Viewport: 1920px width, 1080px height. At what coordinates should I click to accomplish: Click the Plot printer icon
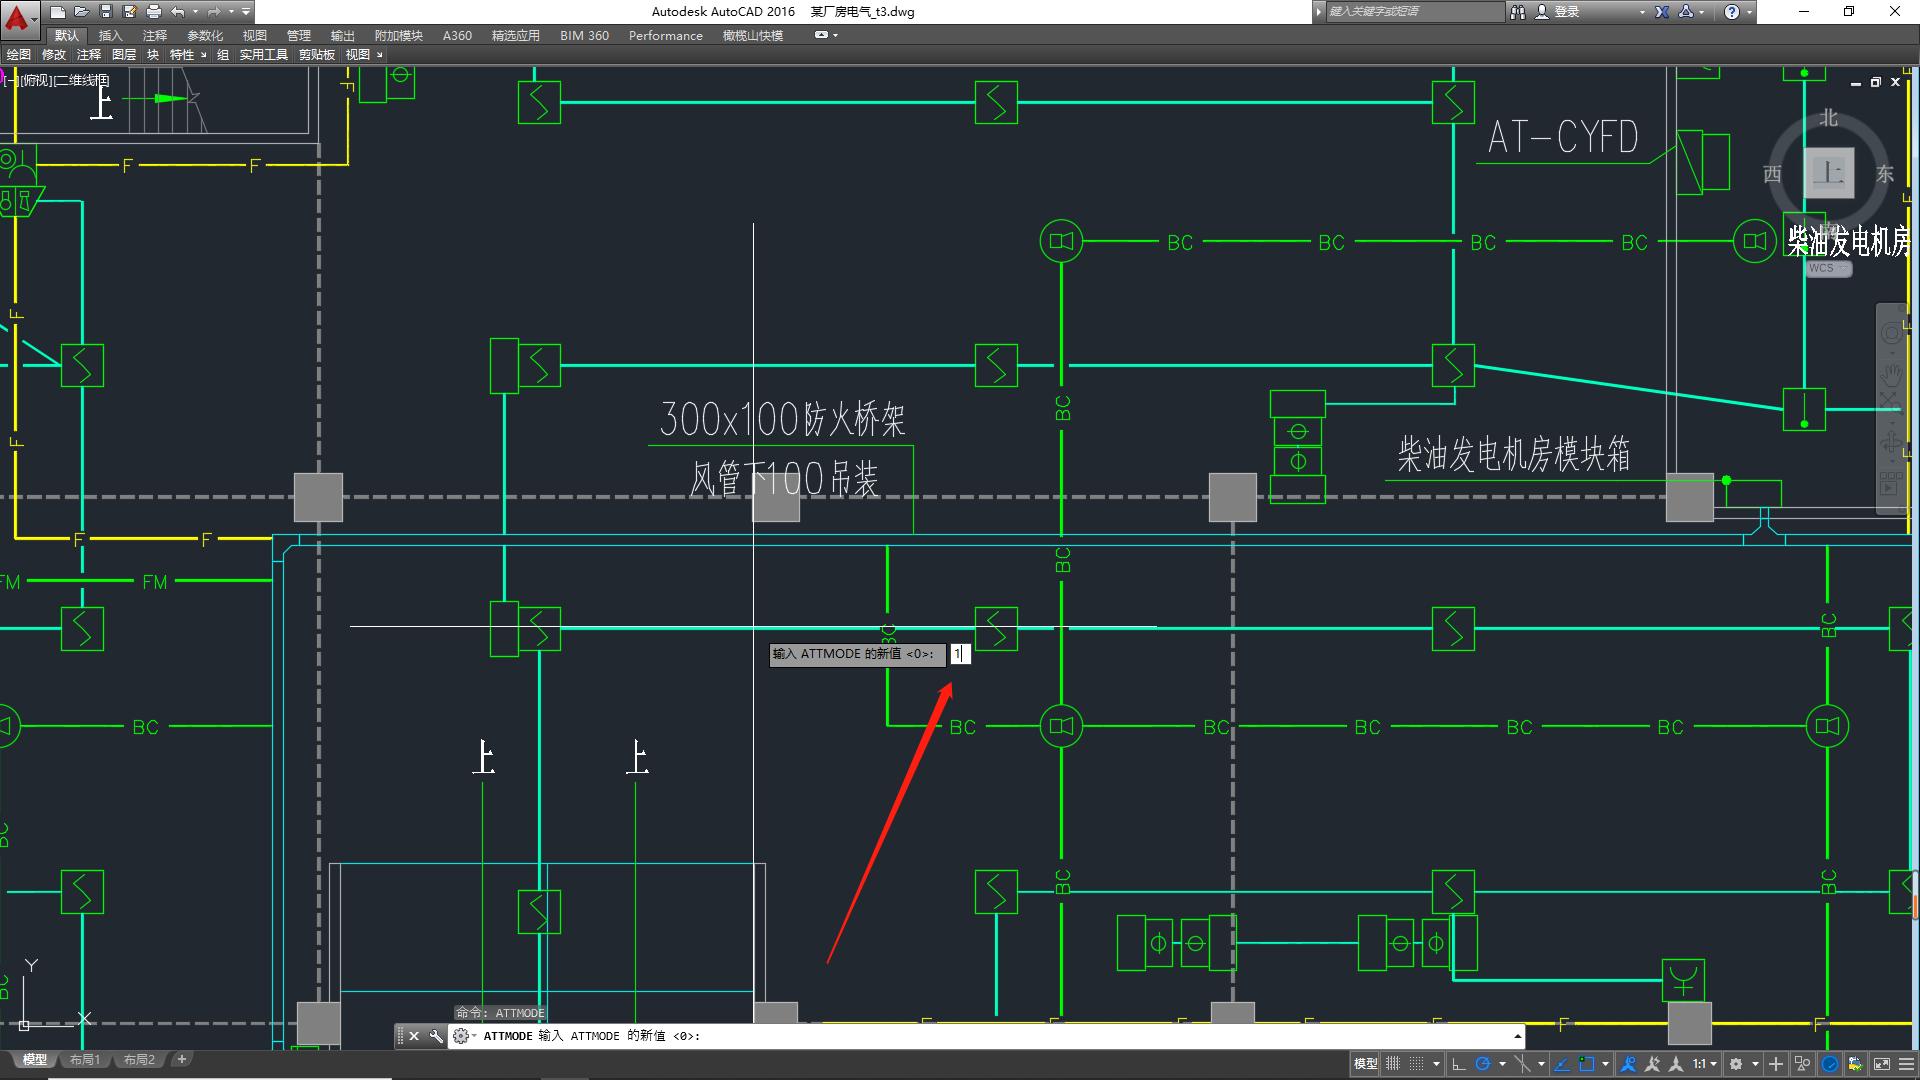(153, 12)
